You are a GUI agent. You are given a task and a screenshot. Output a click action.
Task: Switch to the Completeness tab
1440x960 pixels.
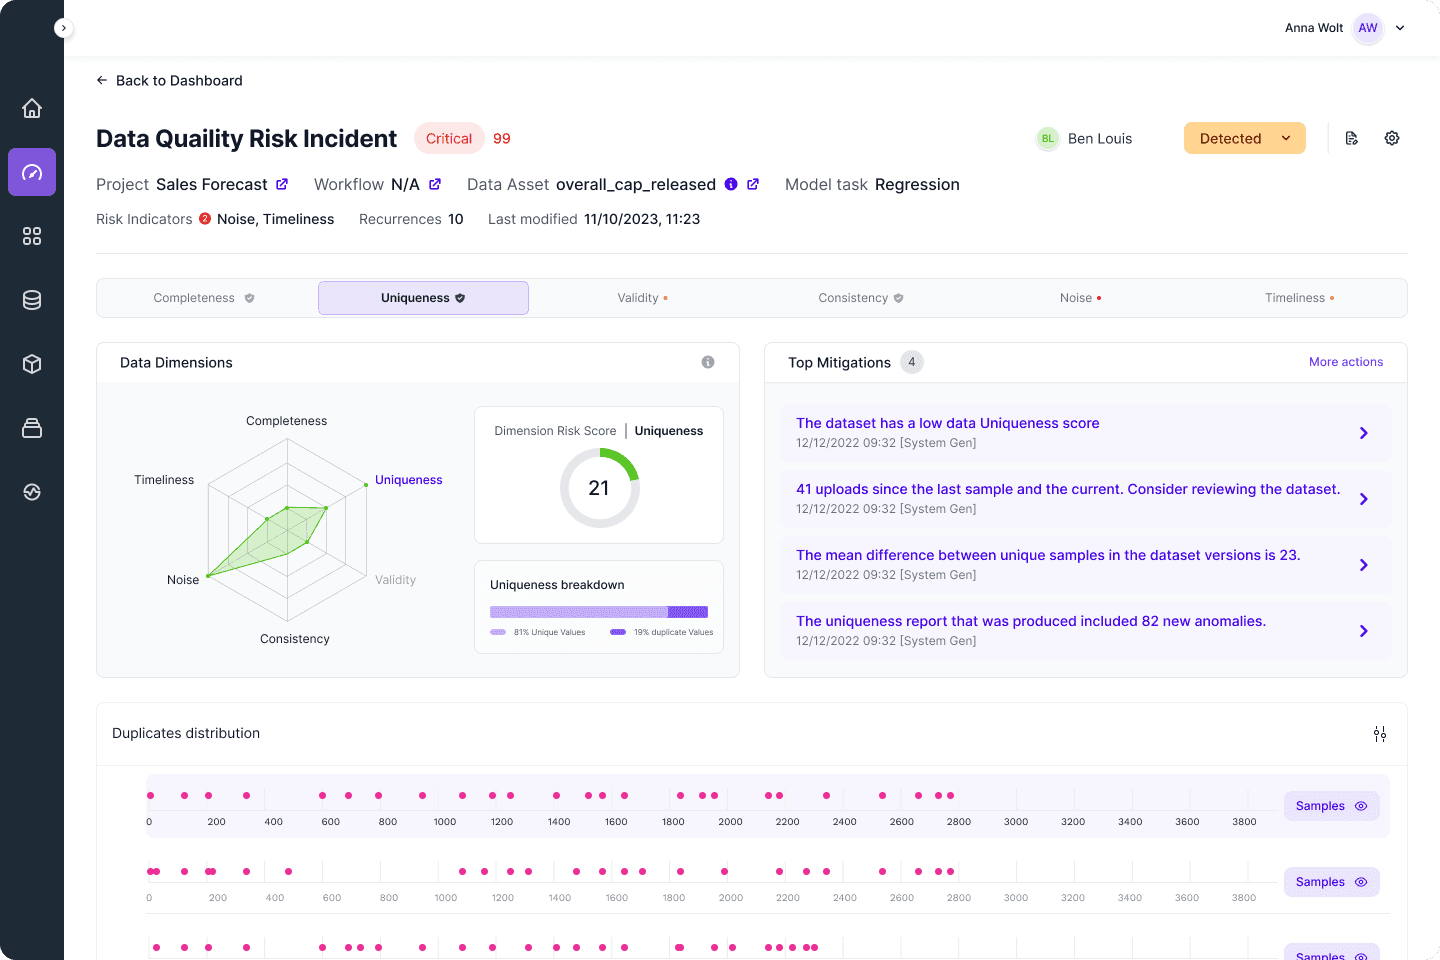click(x=204, y=298)
